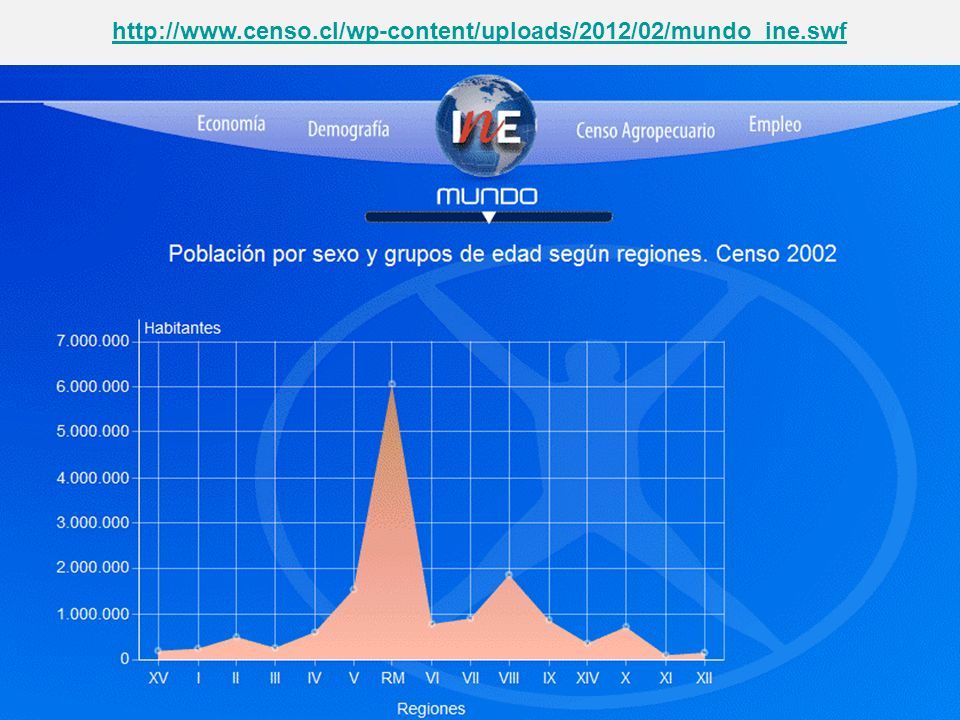Open the Empleo menu item

pyautogui.click(x=774, y=124)
